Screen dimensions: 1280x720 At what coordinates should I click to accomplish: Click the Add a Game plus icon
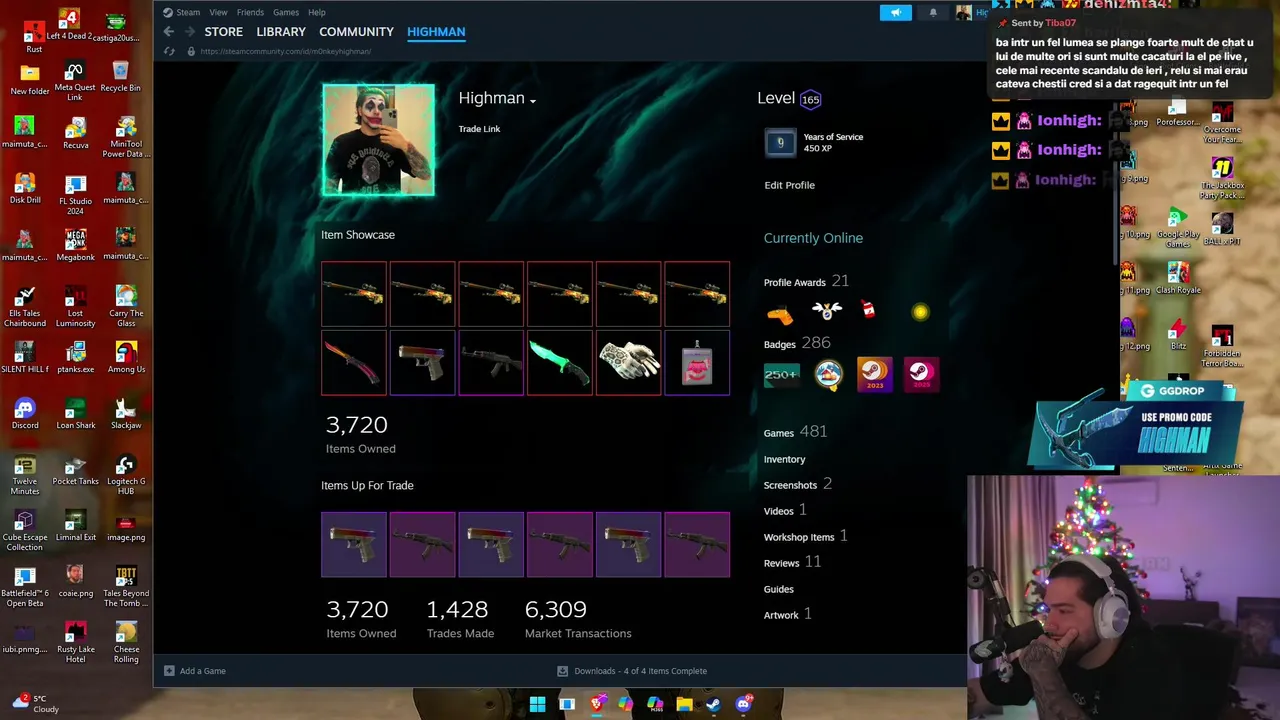(x=169, y=671)
